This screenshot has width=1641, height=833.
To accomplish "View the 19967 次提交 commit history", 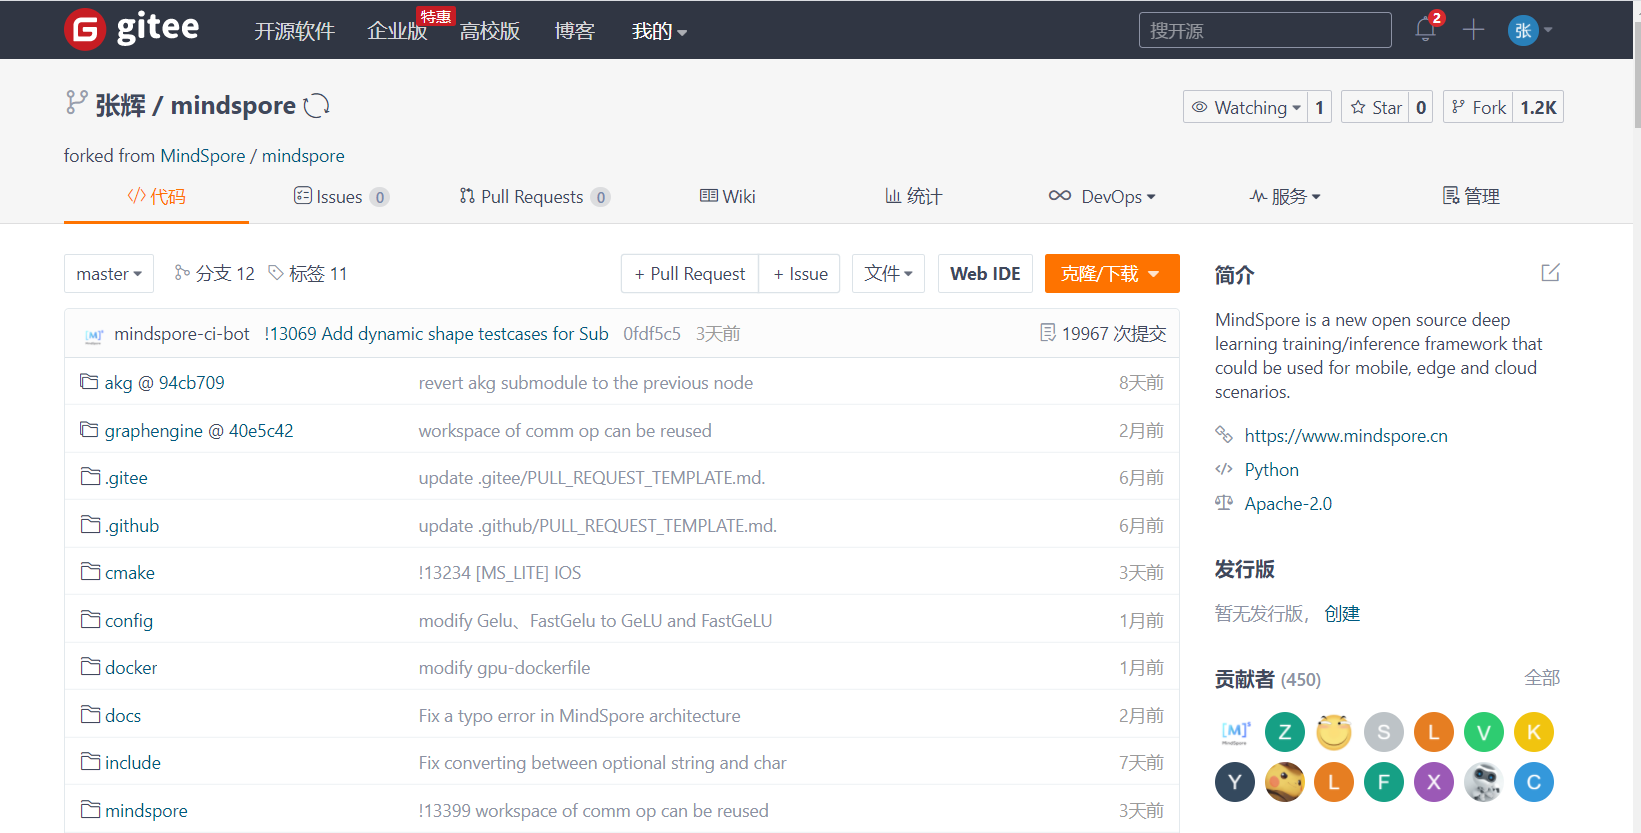I will click(x=1103, y=334).
